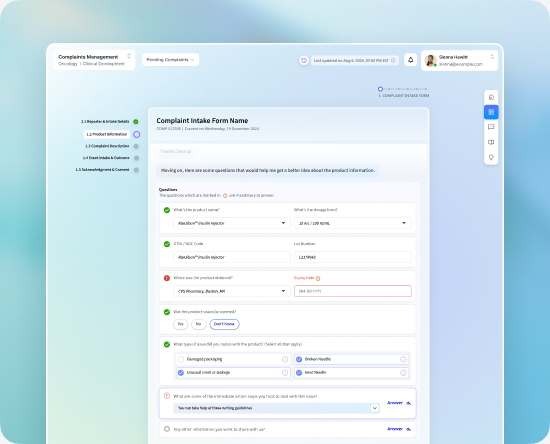Open the where product was obtained dropdown
The image size is (550, 444).
coord(232,291)
